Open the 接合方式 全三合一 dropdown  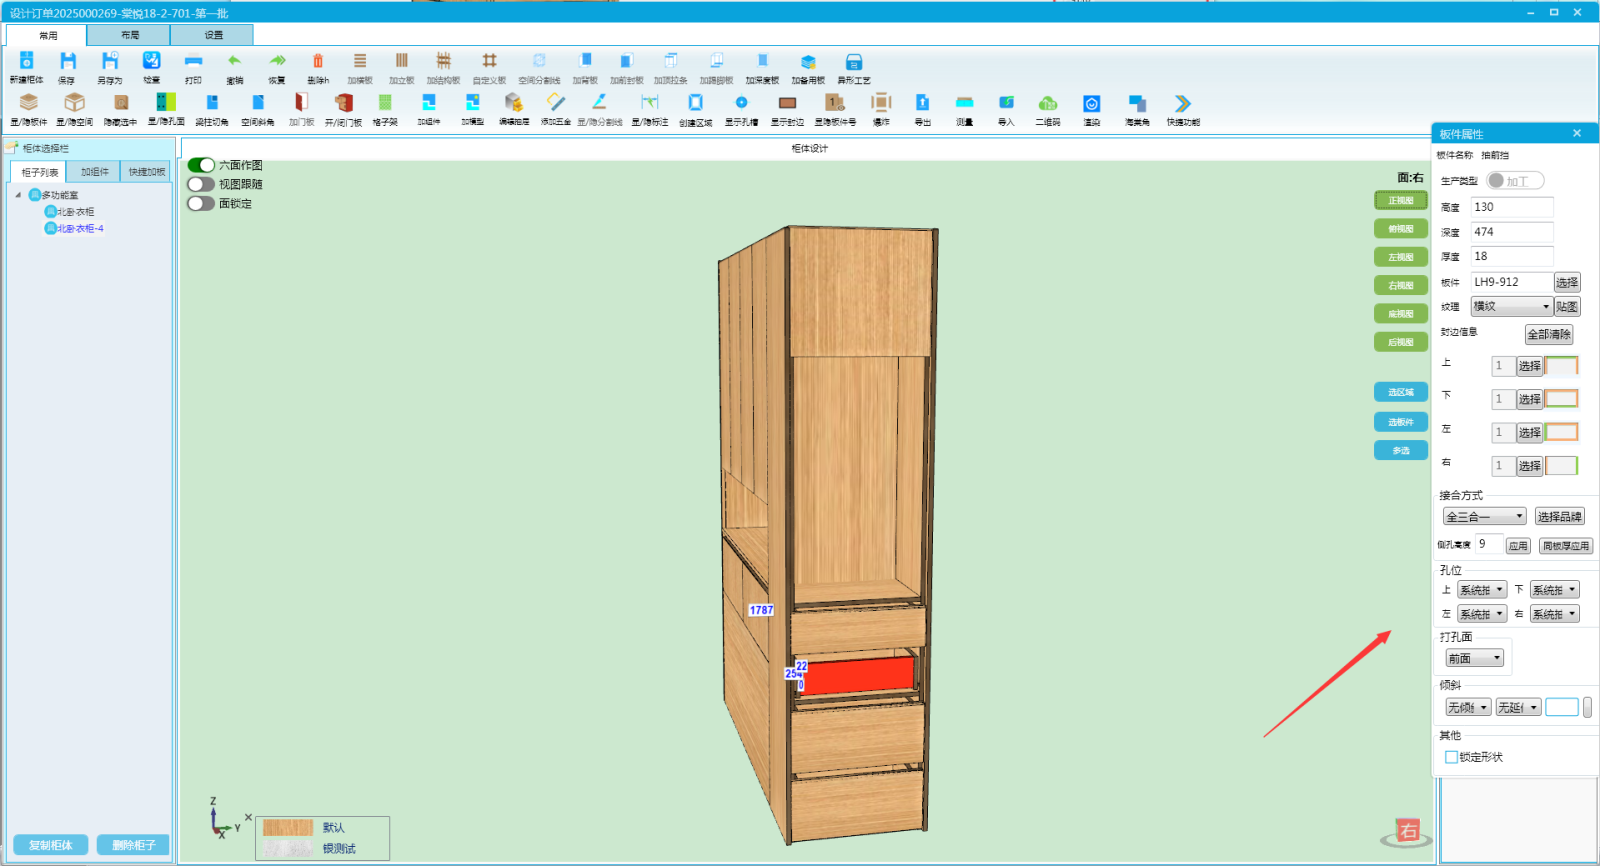coord(1484,517)
